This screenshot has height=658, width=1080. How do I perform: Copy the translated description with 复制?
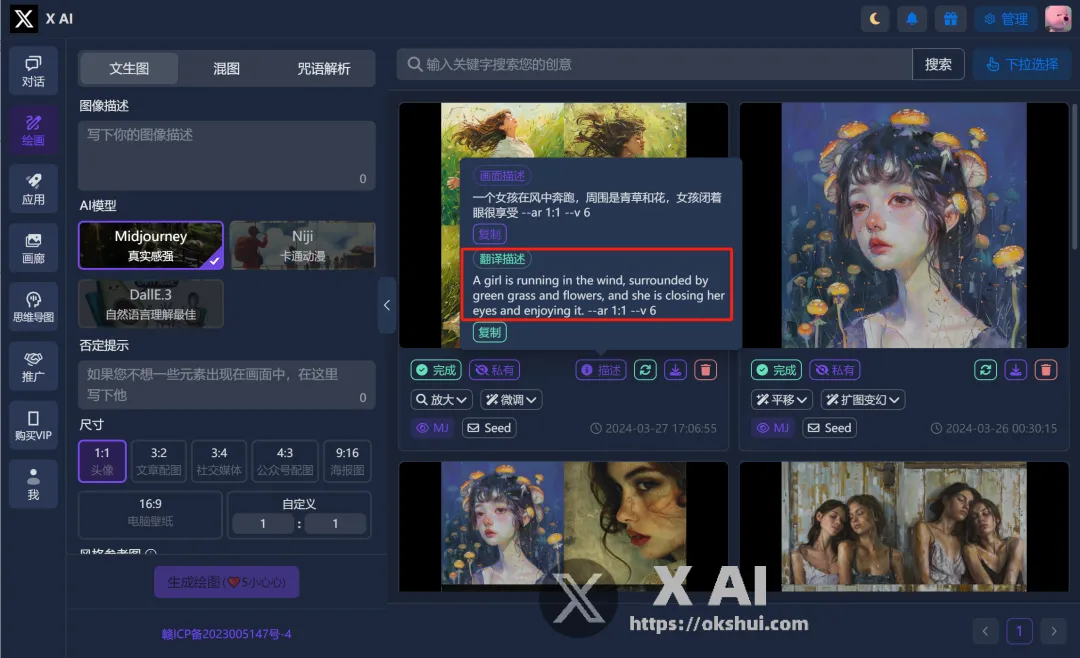point(489,332)
